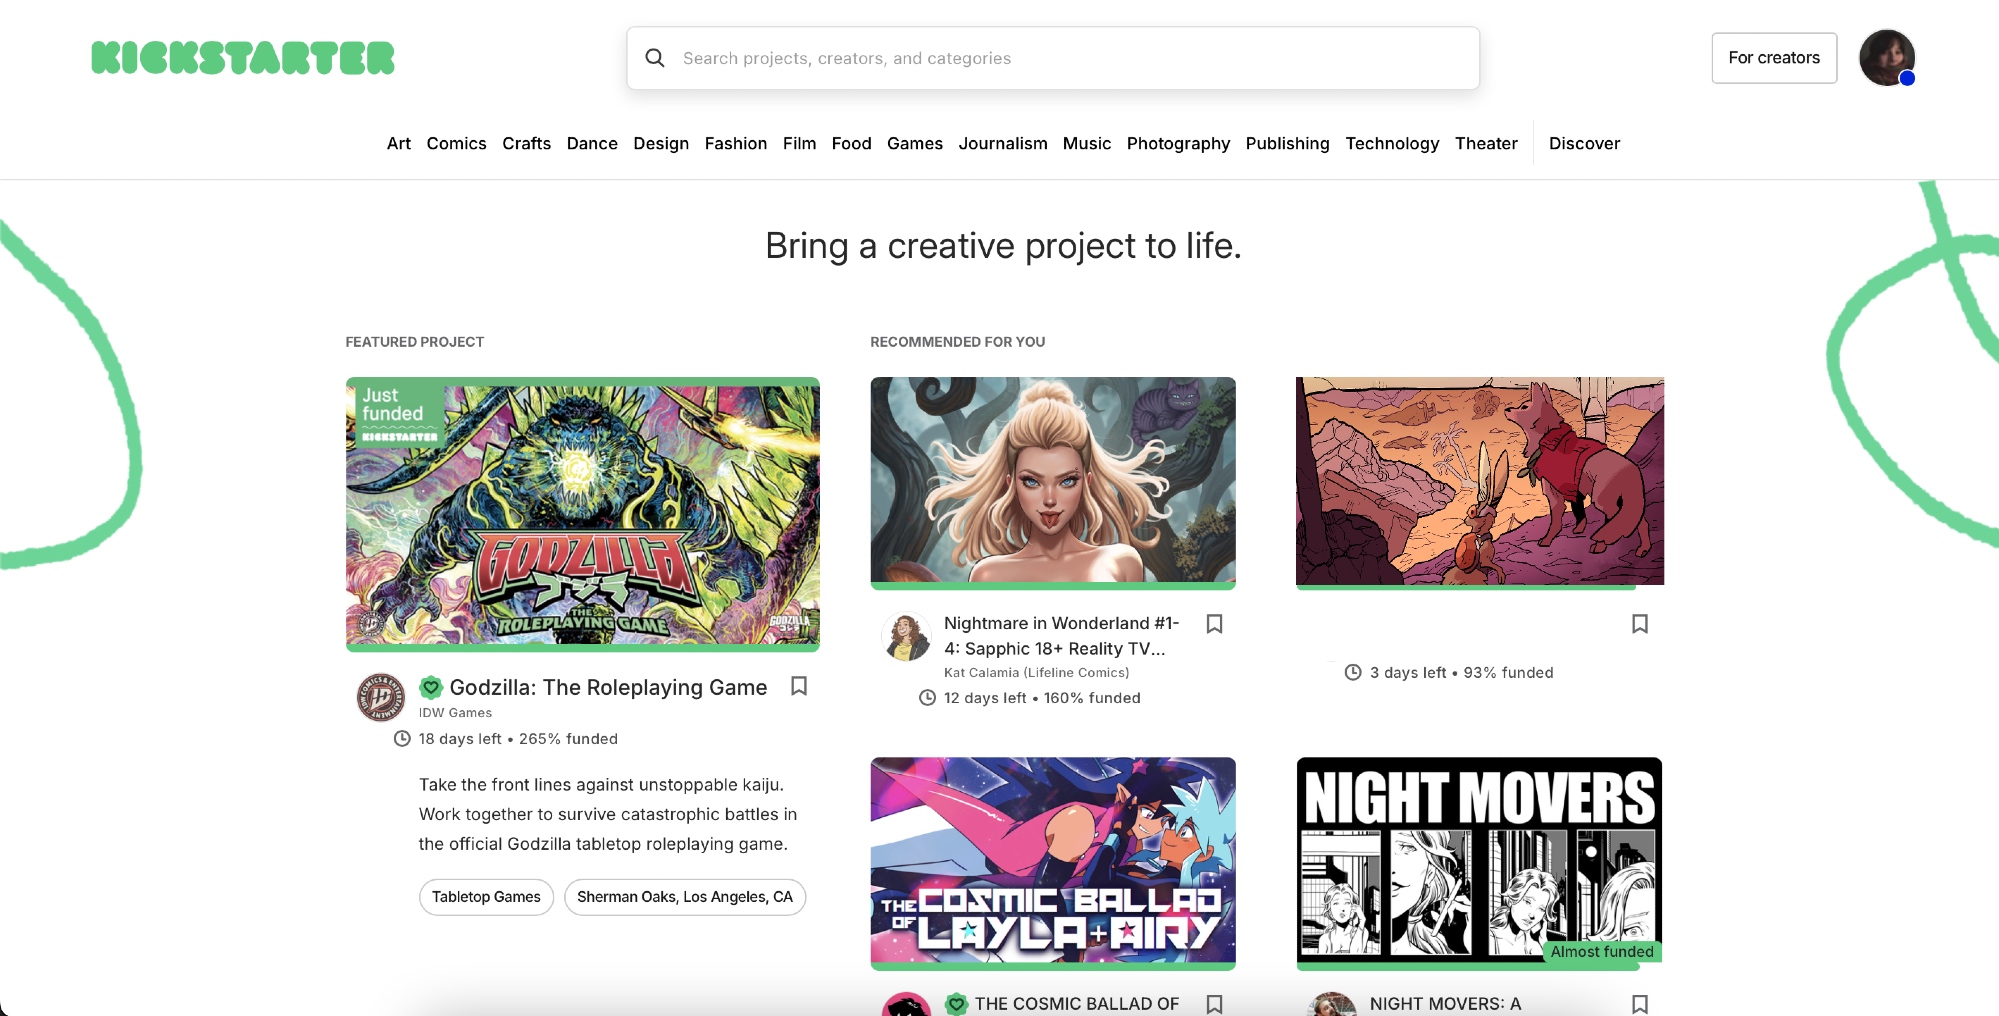Click the Project We Love badge on Godzilla
The width and height of the screenshot is (1999, 1016).
click(x=431, y=688)
